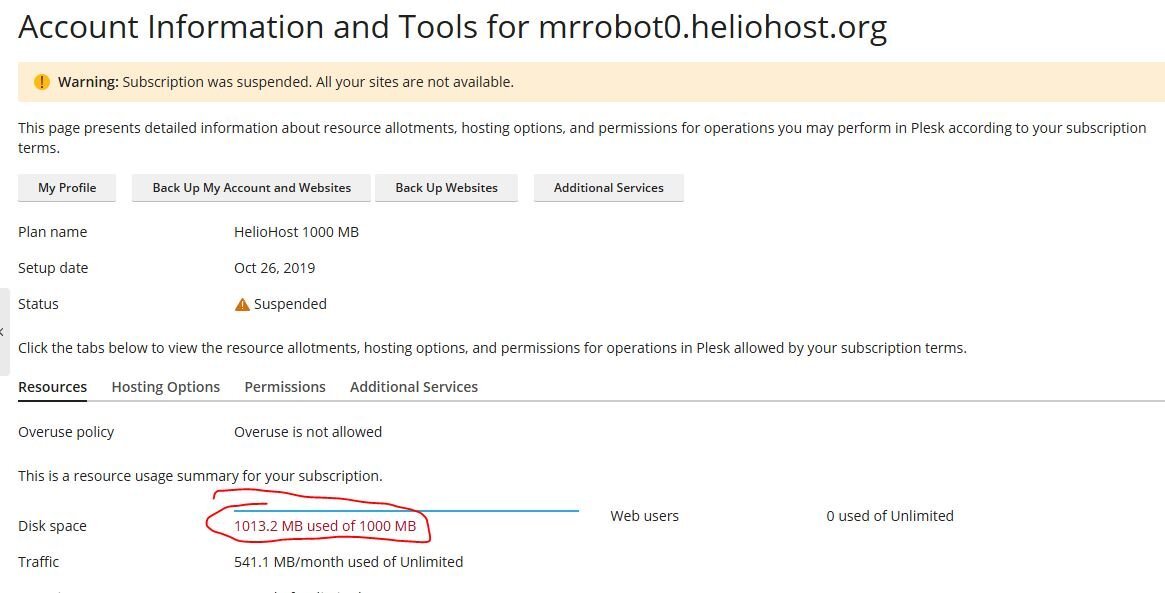Open the My Profile button

[67, 188]
